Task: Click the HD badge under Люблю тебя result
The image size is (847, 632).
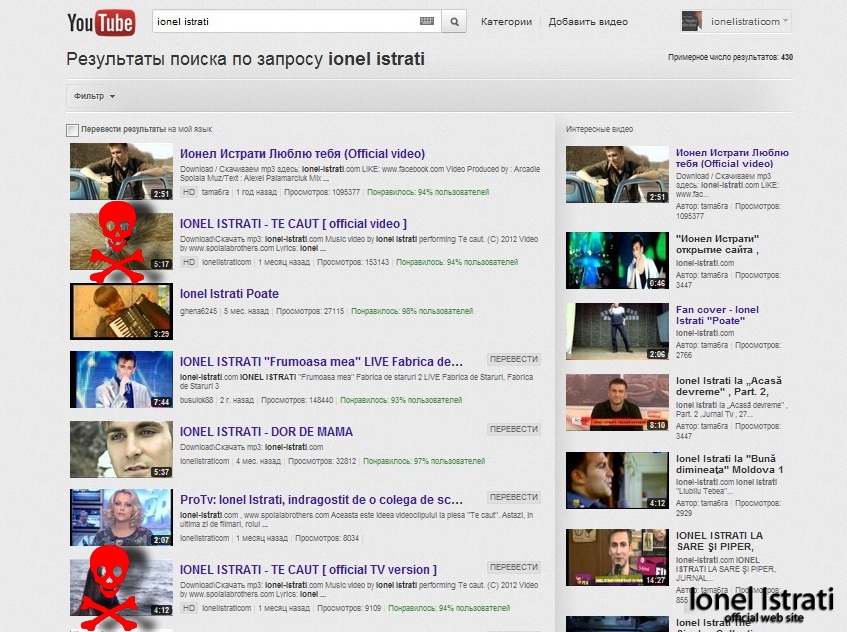Action: click(188, 191)
